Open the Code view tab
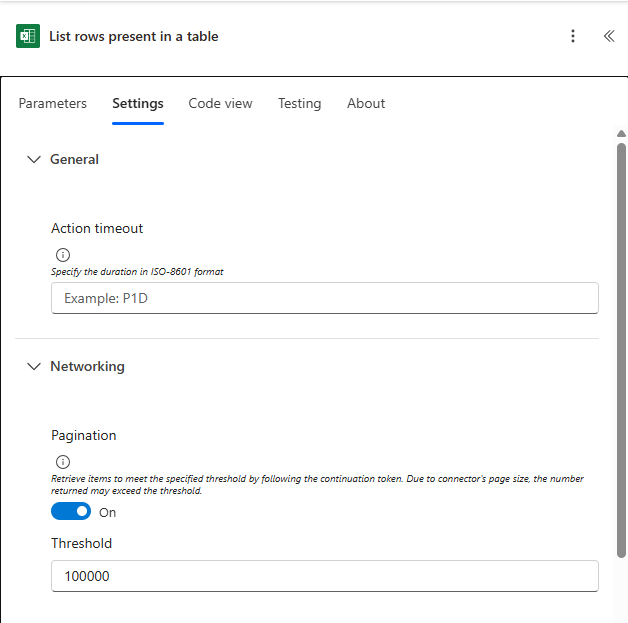 click(220, 103)
